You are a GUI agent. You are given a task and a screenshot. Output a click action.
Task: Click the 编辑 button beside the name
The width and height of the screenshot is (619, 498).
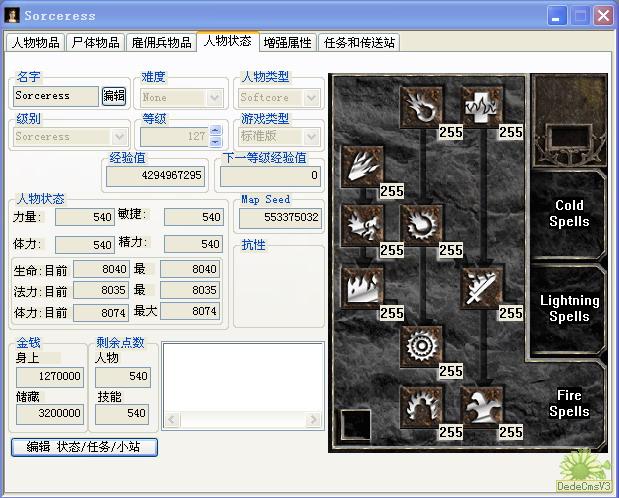(x=114, y=96)
